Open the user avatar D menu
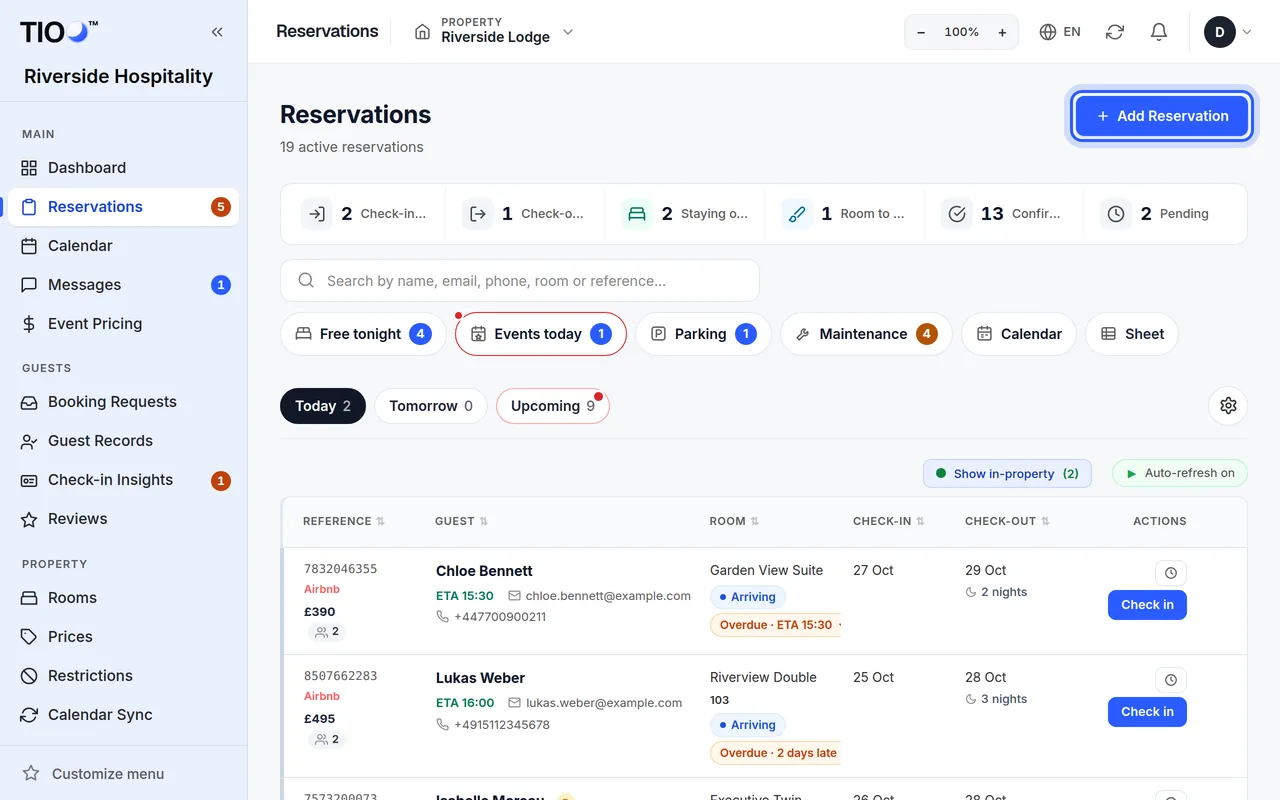This screenshot has height=800, width=1280. point(1228,32)
